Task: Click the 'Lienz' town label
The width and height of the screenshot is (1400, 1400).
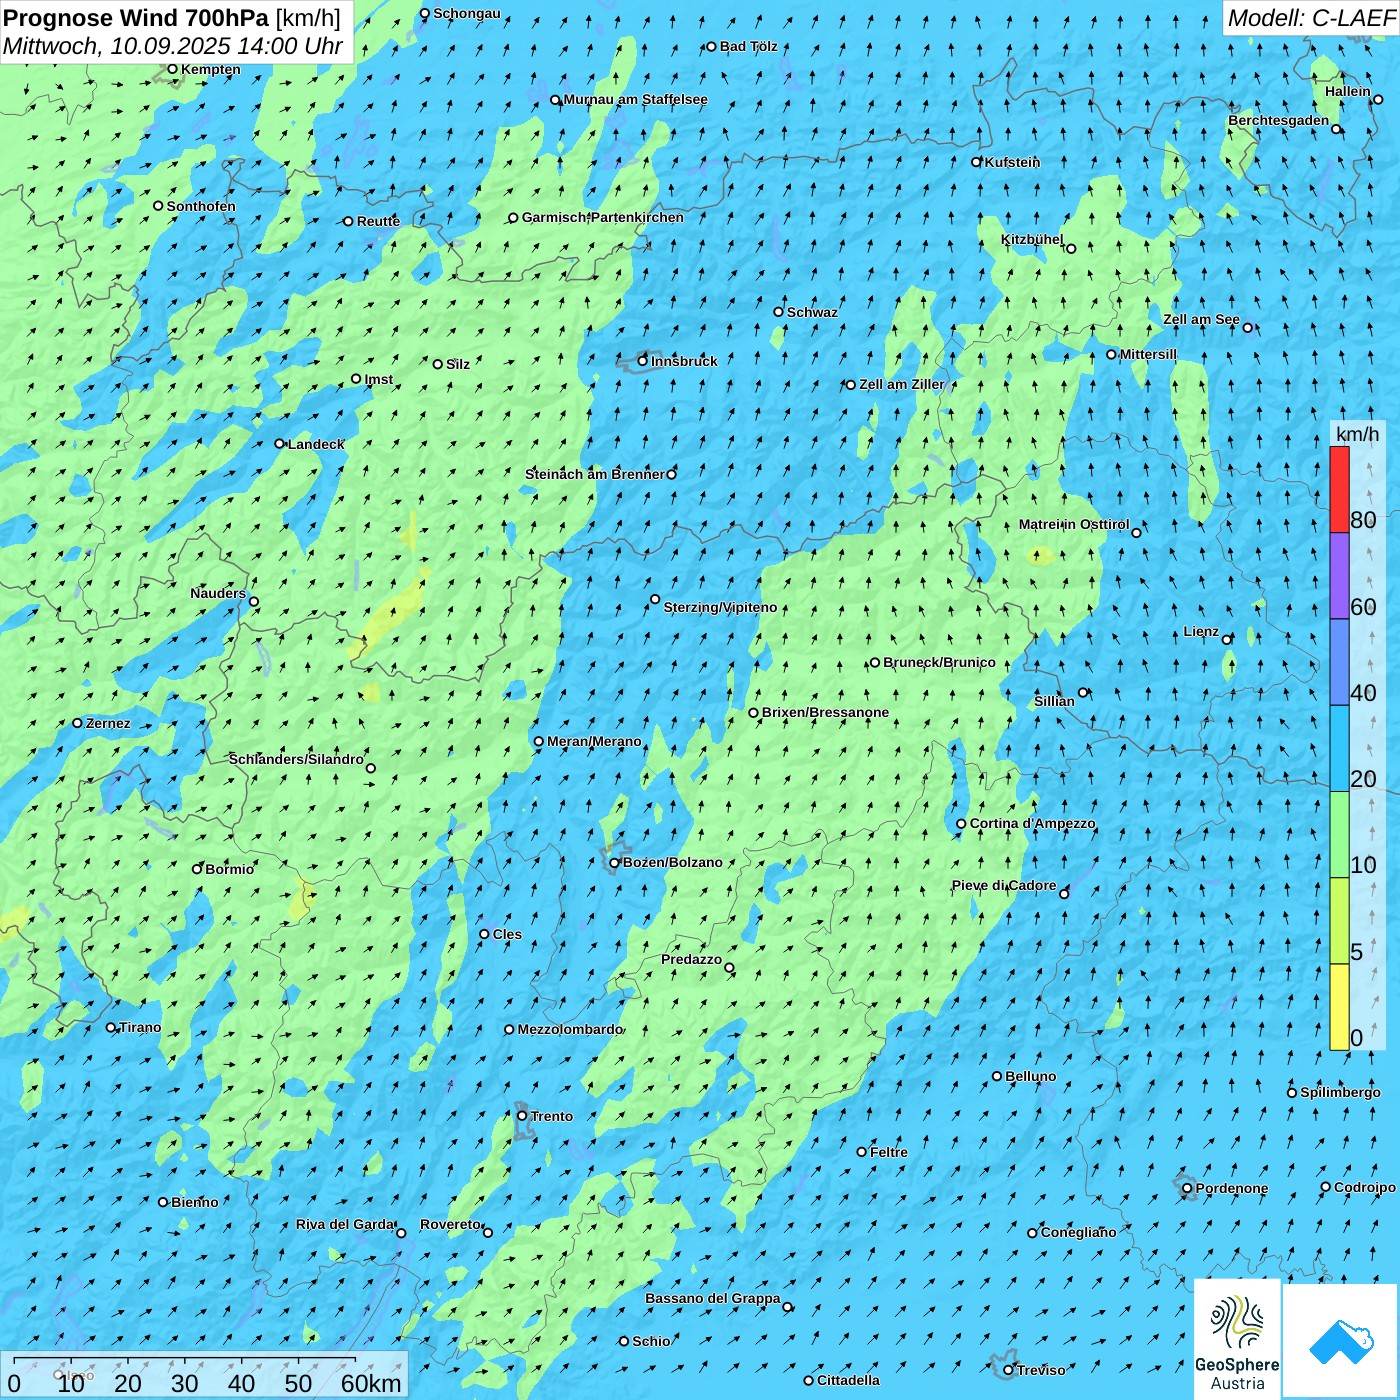Action: point(1201,631)
